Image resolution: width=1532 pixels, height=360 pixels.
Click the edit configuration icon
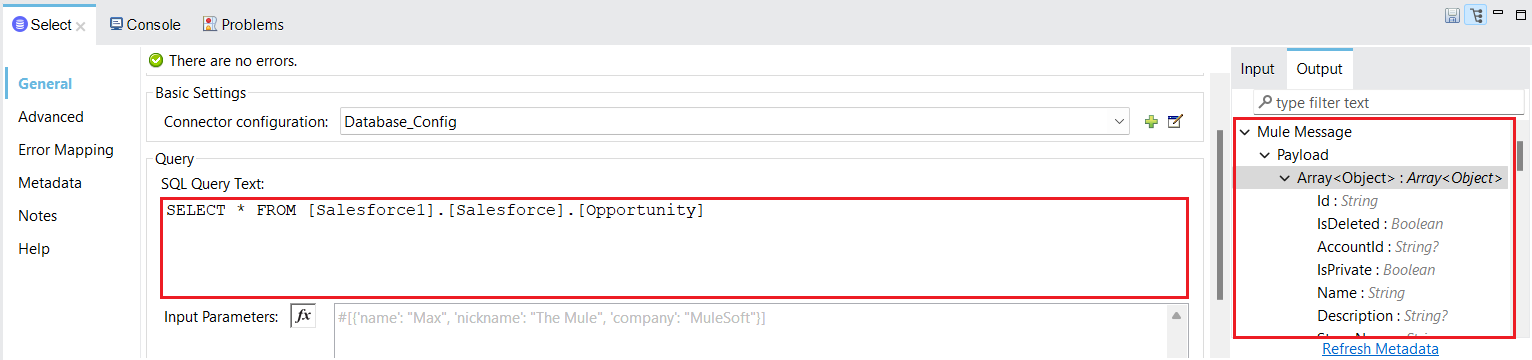click(1175, 122)
